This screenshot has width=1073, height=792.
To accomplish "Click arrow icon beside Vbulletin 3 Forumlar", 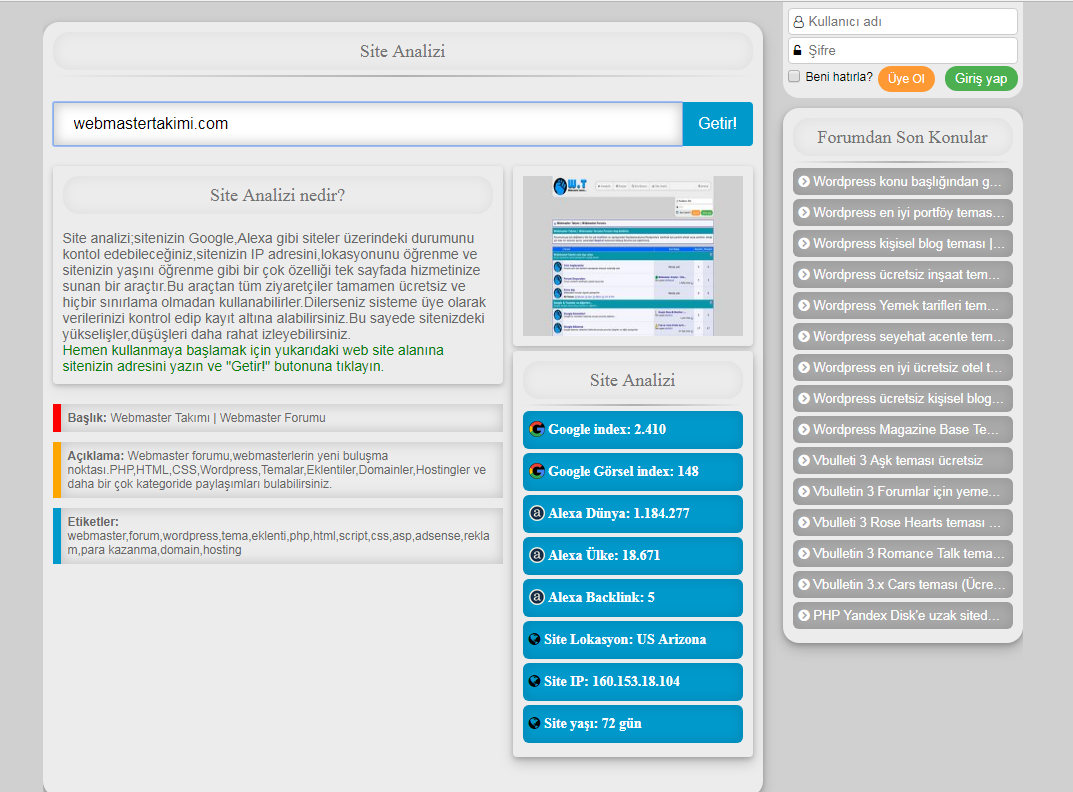I will 804,491.
